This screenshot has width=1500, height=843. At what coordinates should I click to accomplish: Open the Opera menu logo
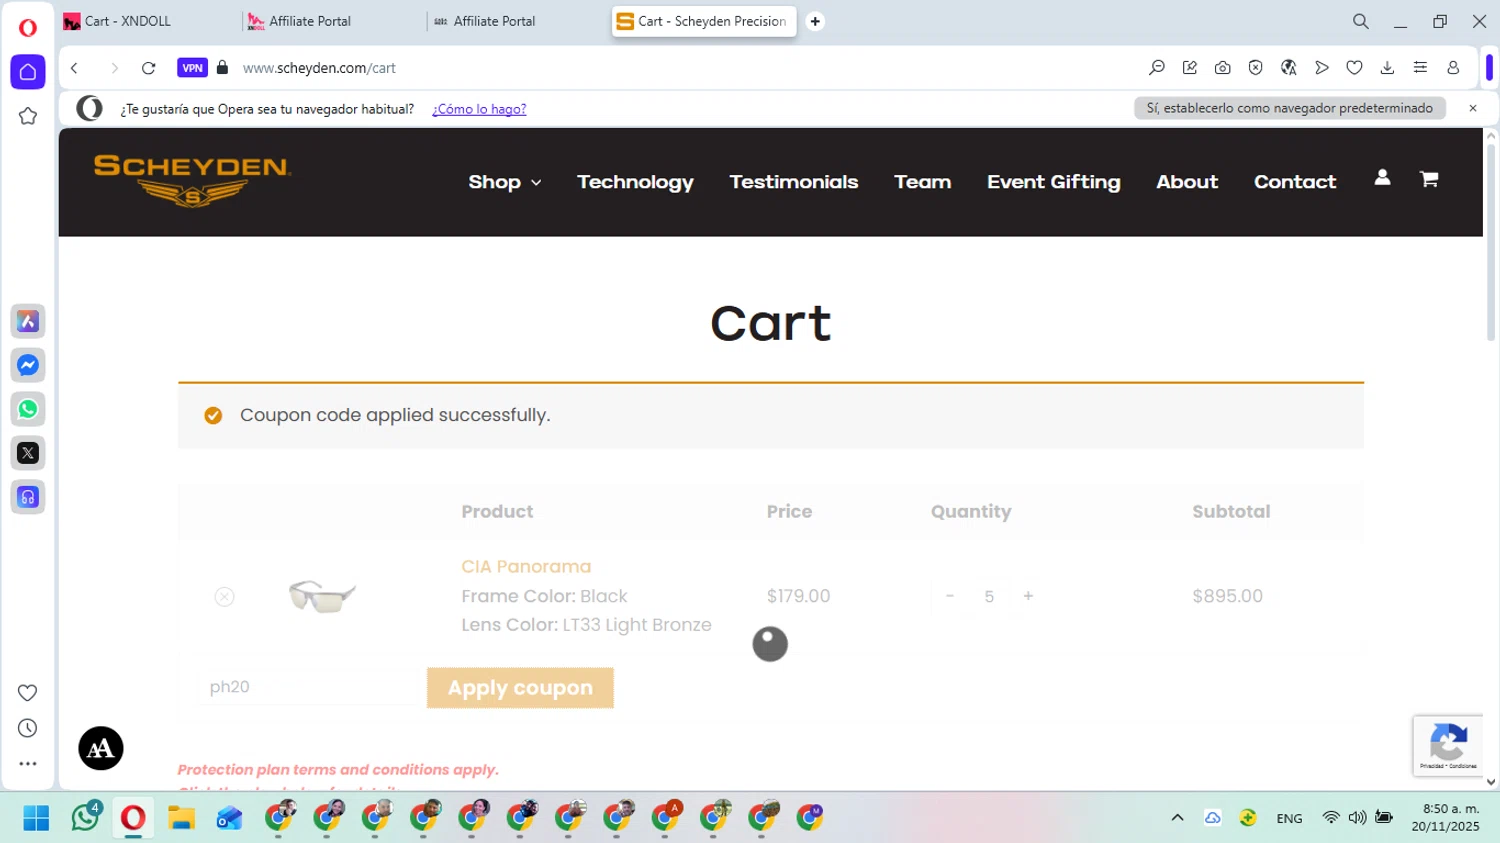[x=28, y=27]
